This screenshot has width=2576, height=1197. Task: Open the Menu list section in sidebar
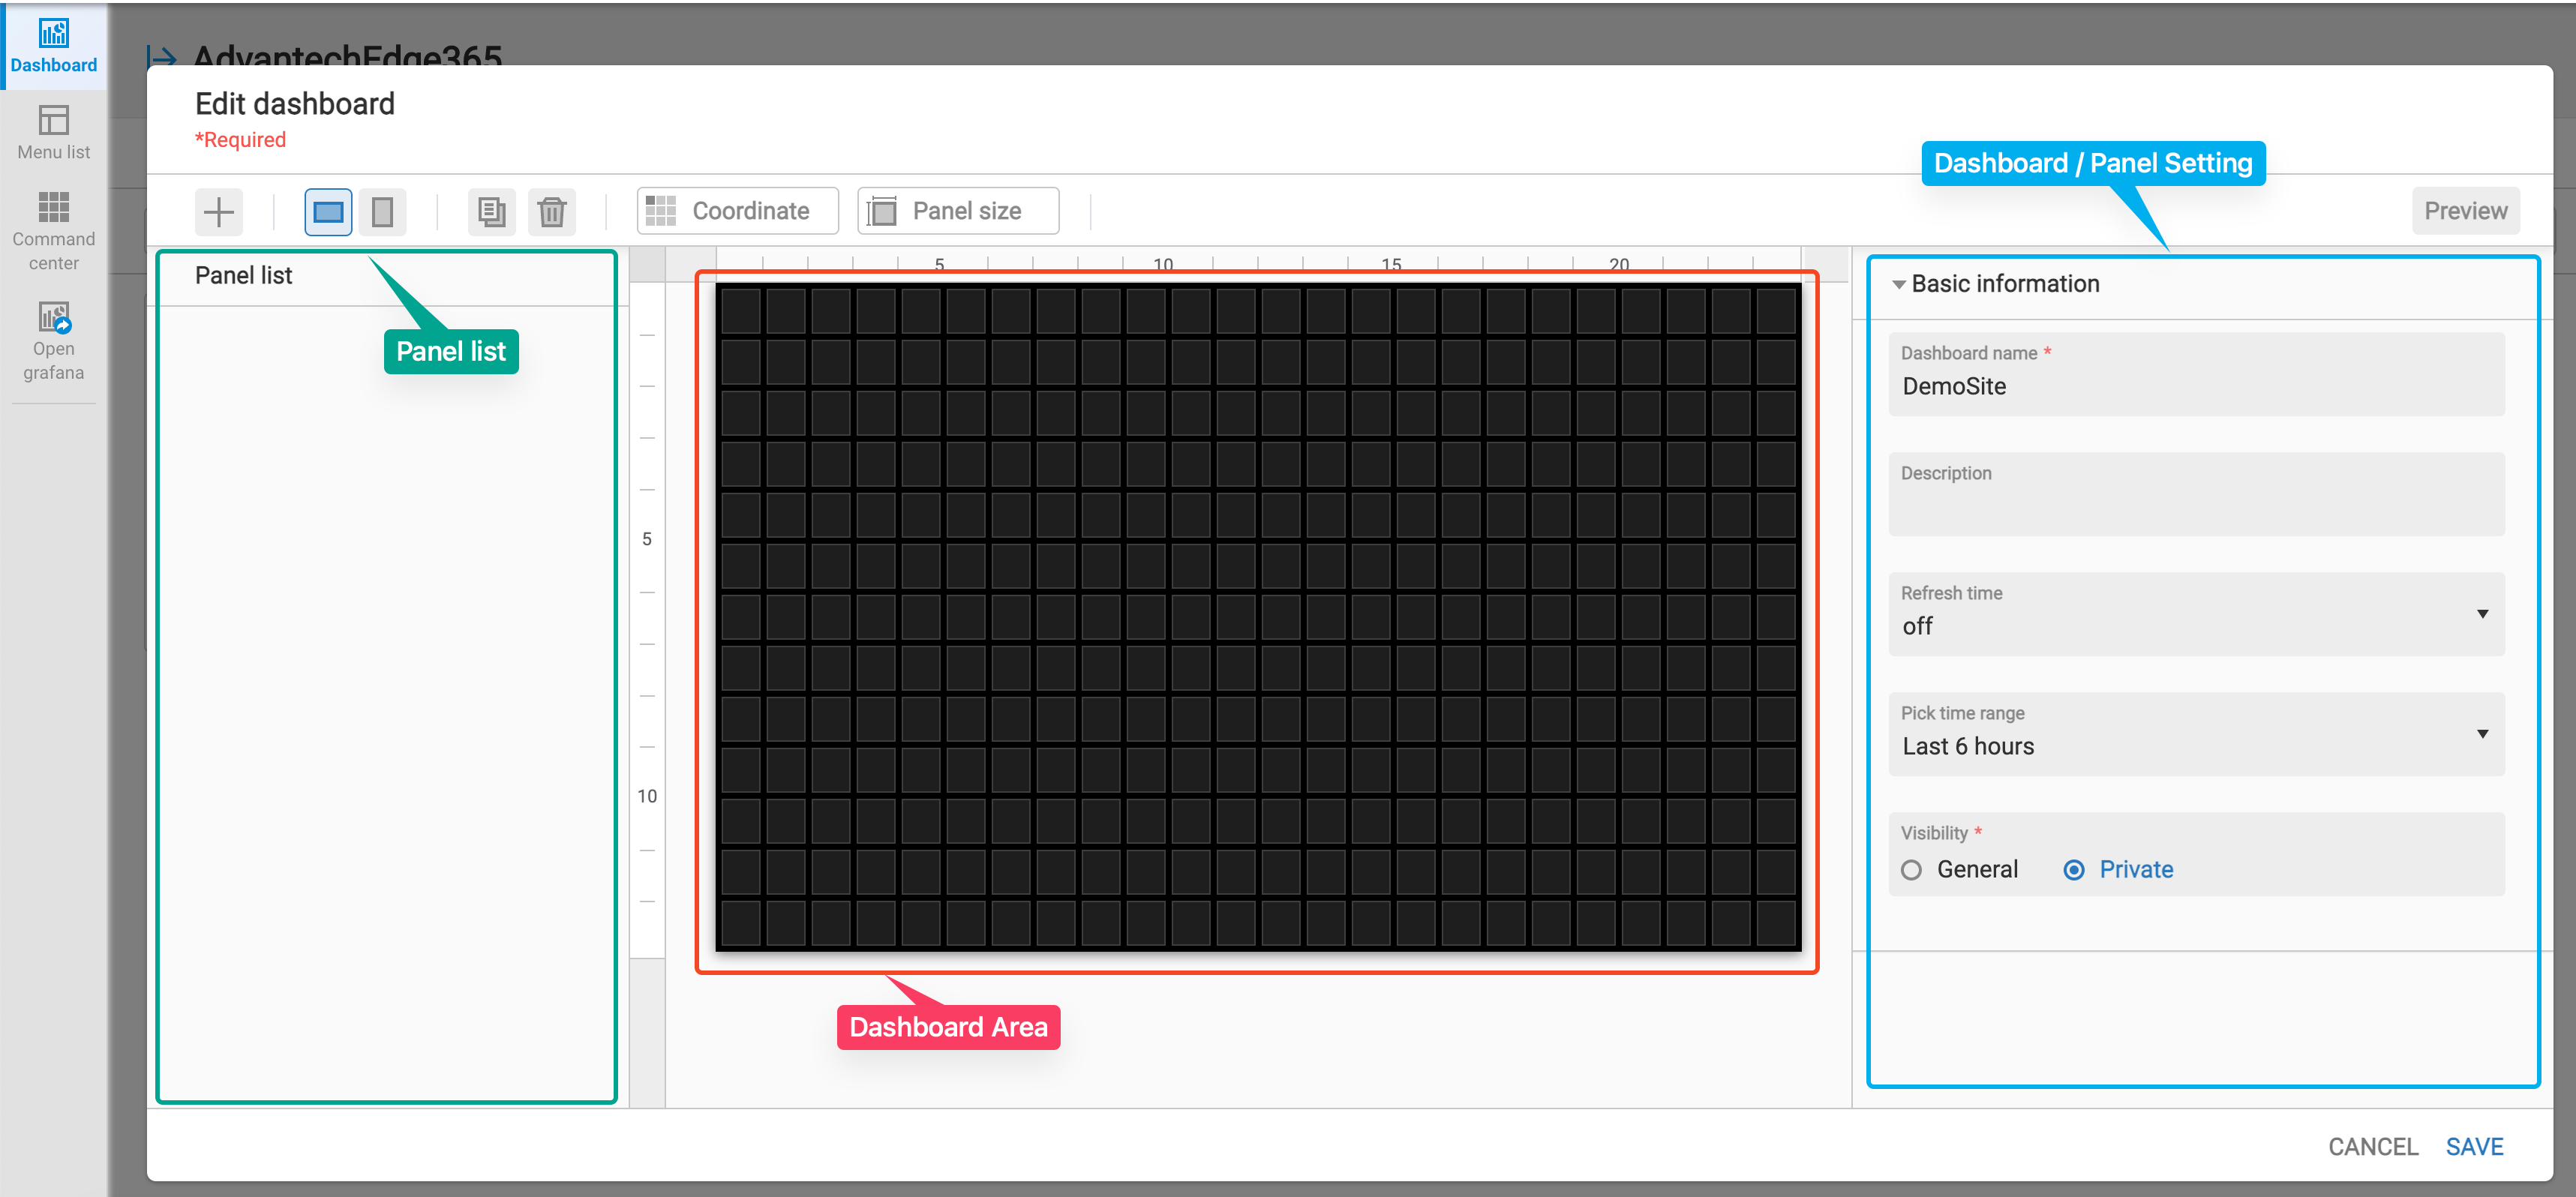(52, 133)
